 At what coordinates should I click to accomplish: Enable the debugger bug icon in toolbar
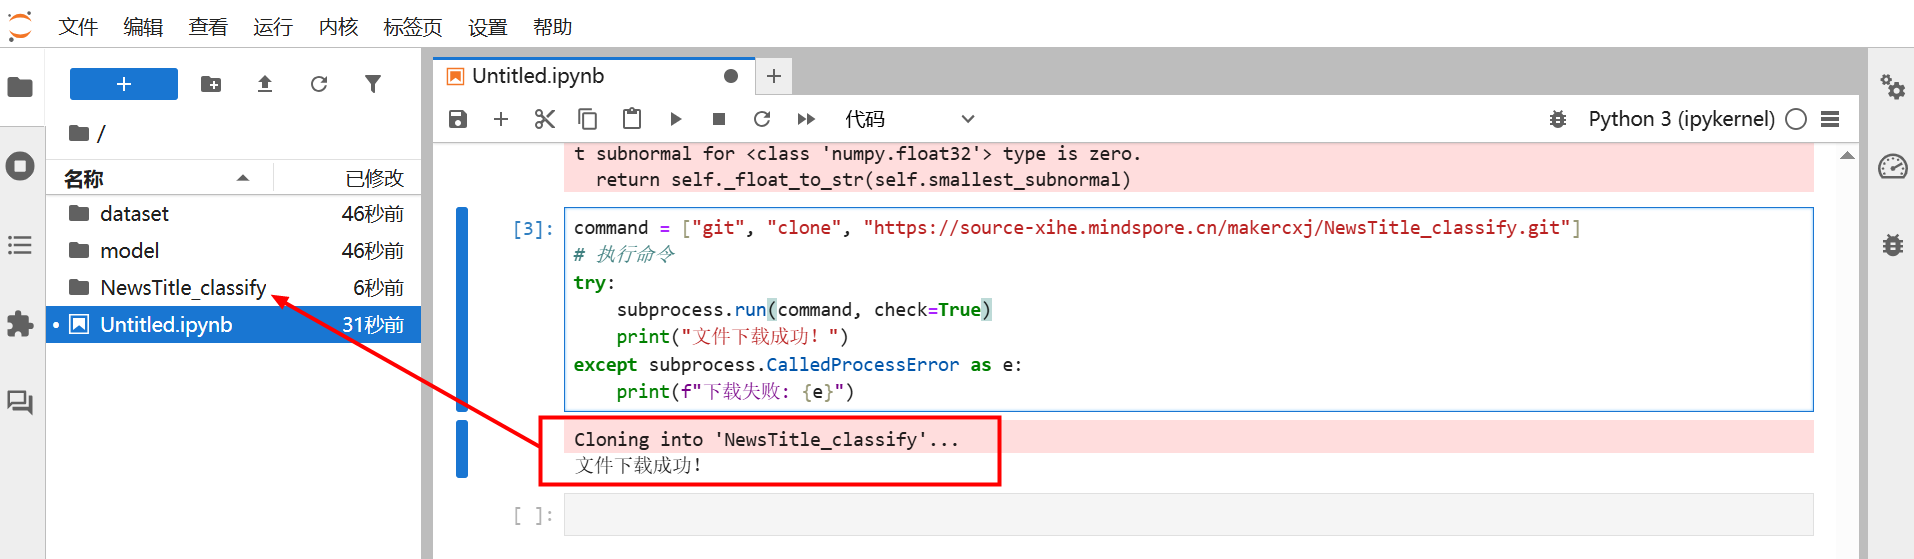1557,119
